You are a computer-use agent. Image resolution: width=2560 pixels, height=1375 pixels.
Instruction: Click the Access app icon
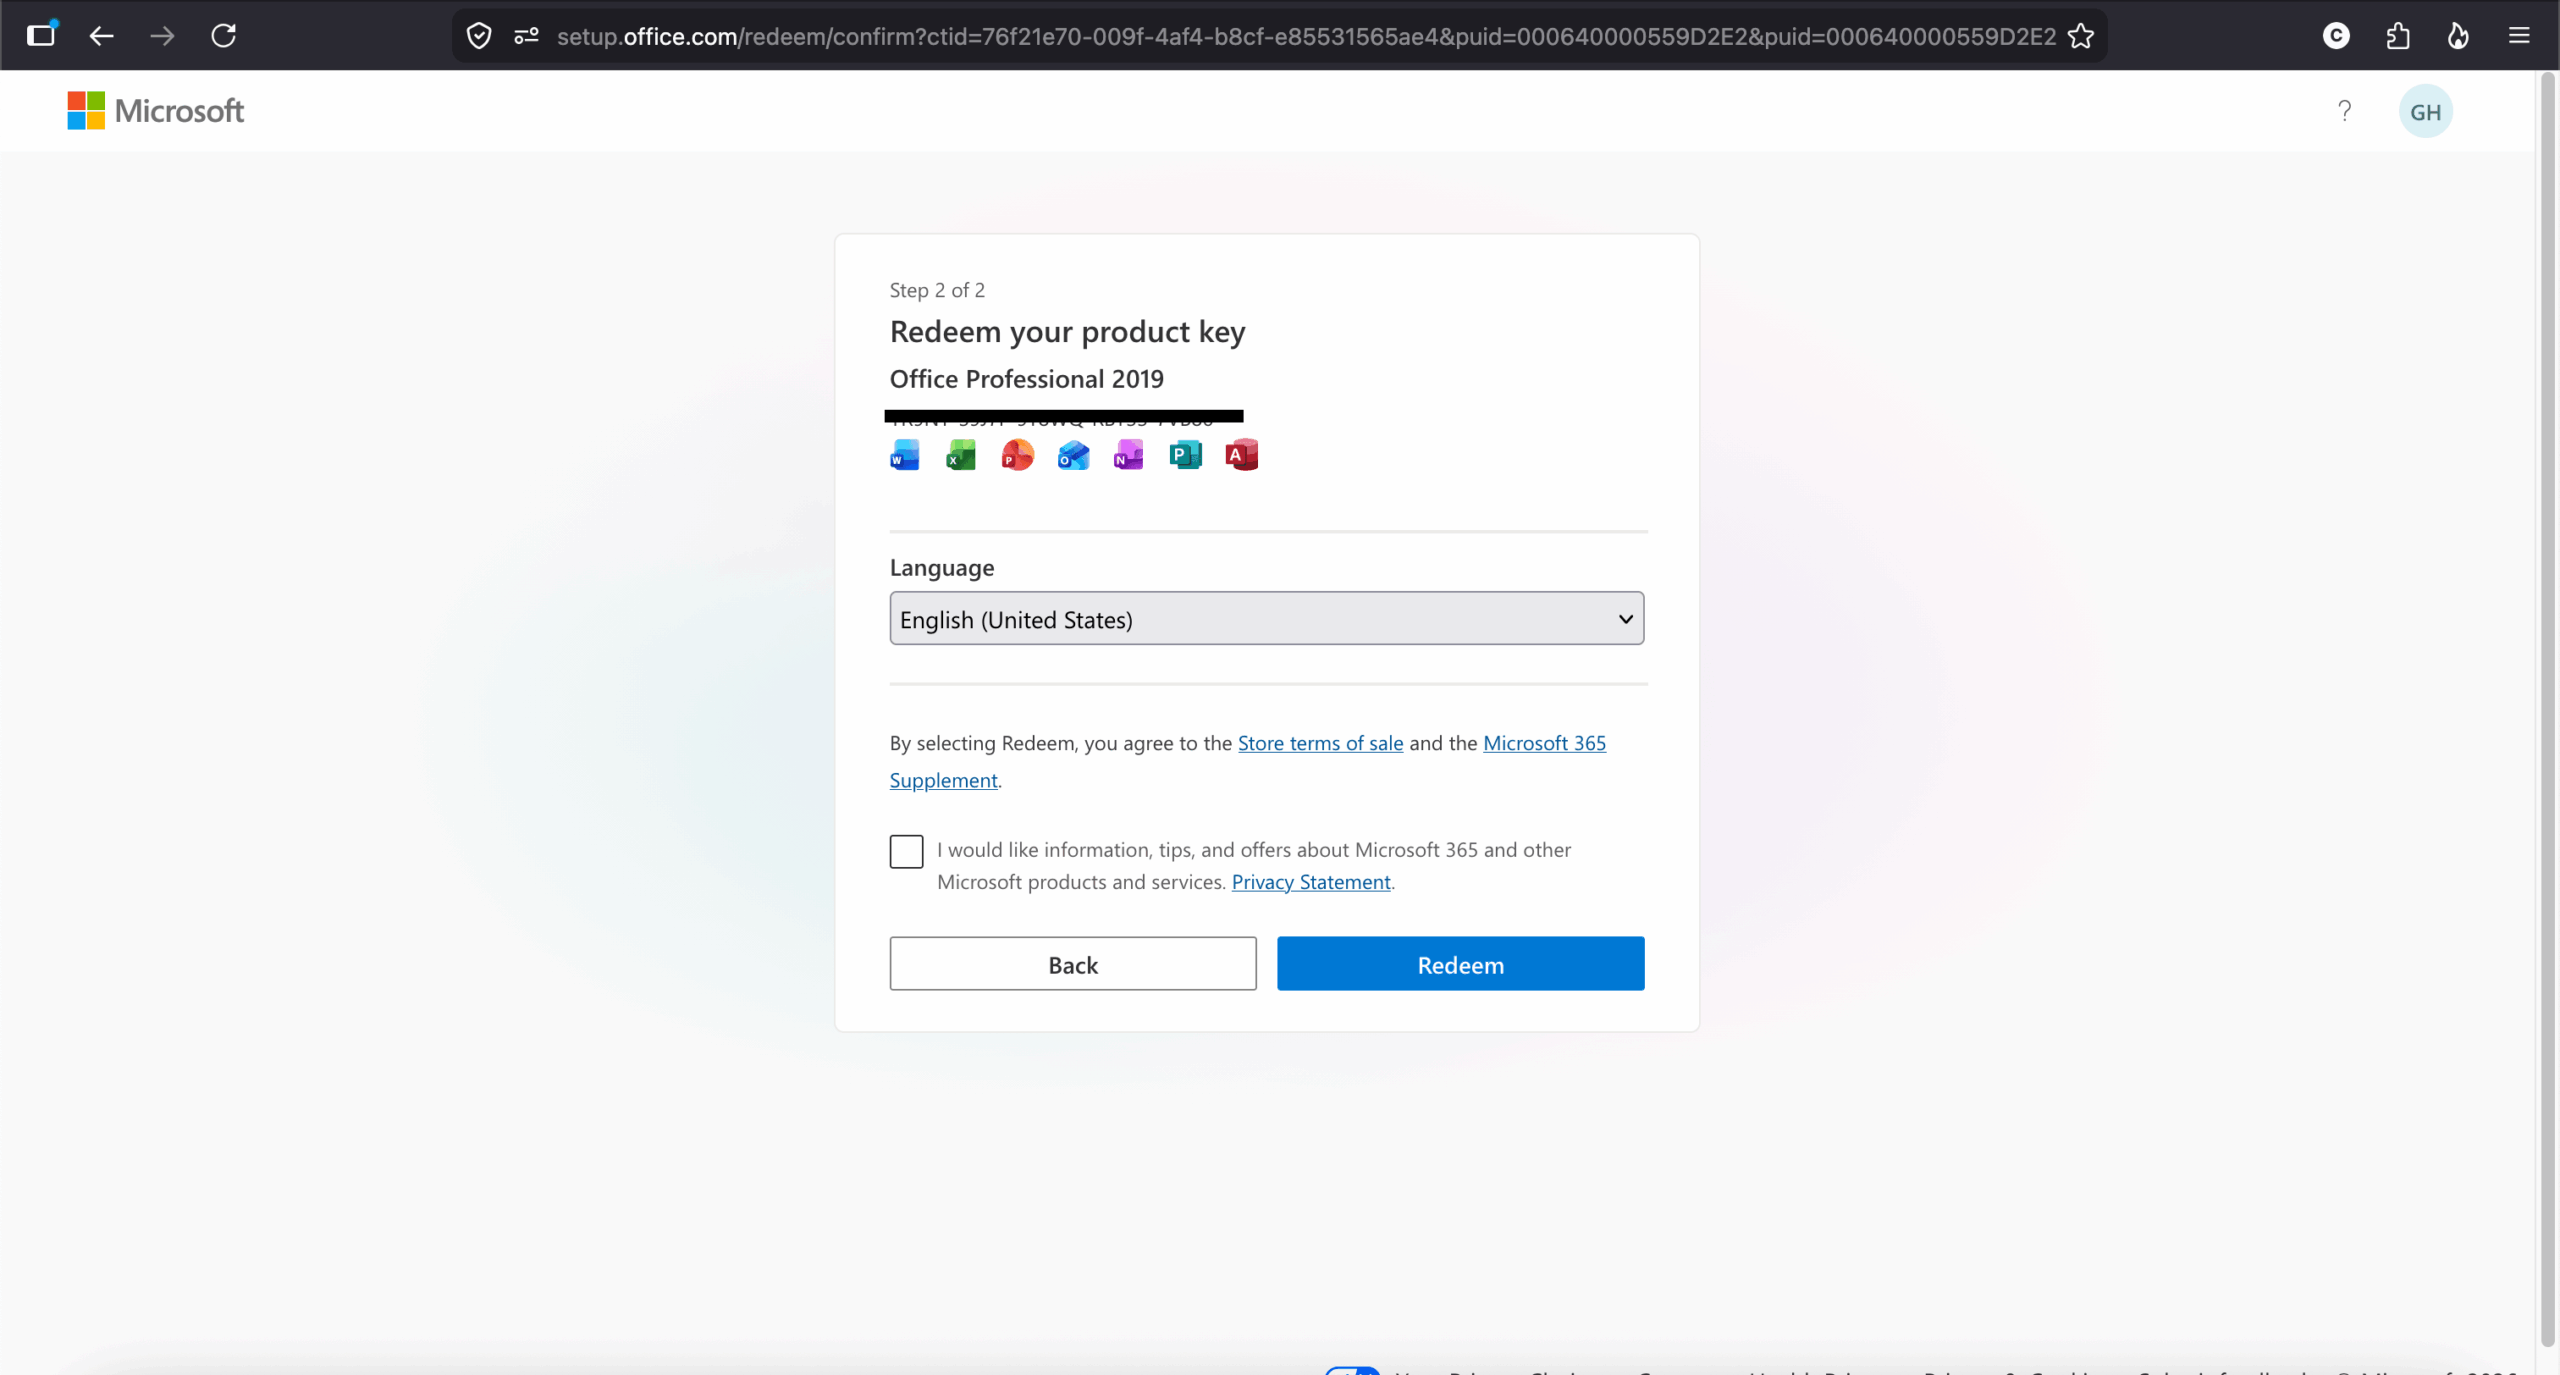(x=1241, y=456)
